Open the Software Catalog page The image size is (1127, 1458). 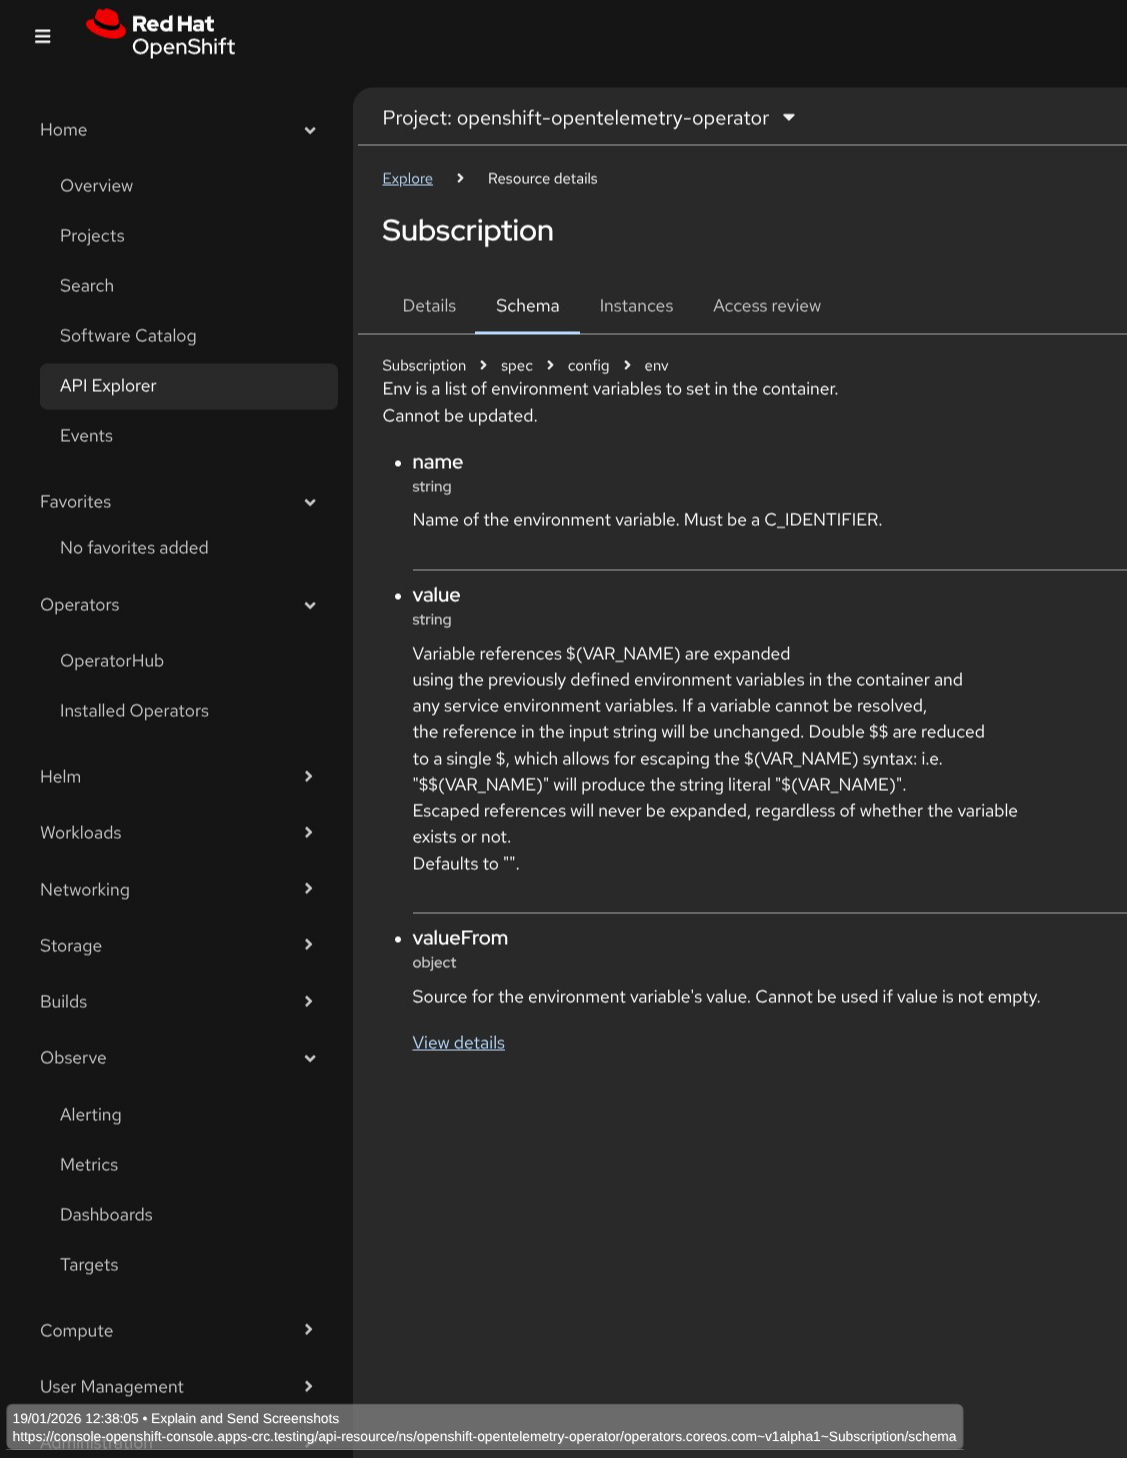click(x=128, y=336)
